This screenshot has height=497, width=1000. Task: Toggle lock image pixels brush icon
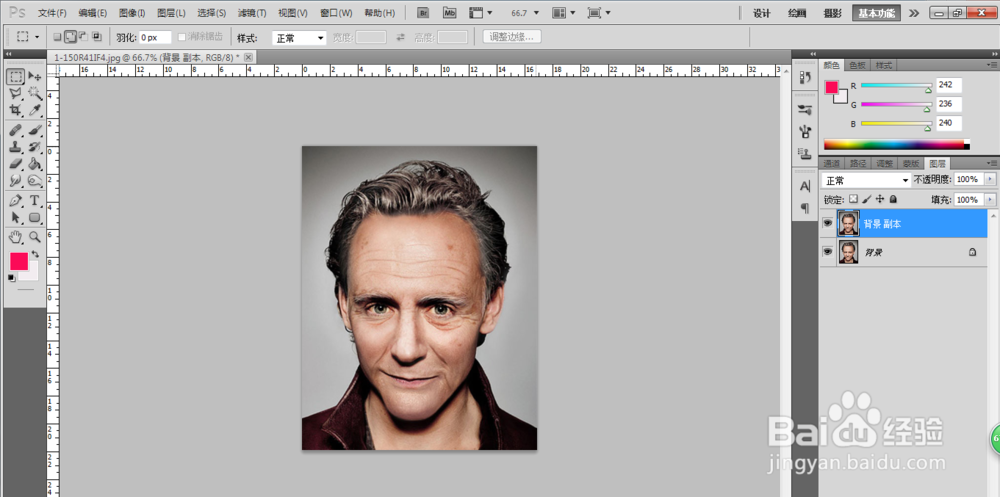pyautogui.click(x=867, y=199)
